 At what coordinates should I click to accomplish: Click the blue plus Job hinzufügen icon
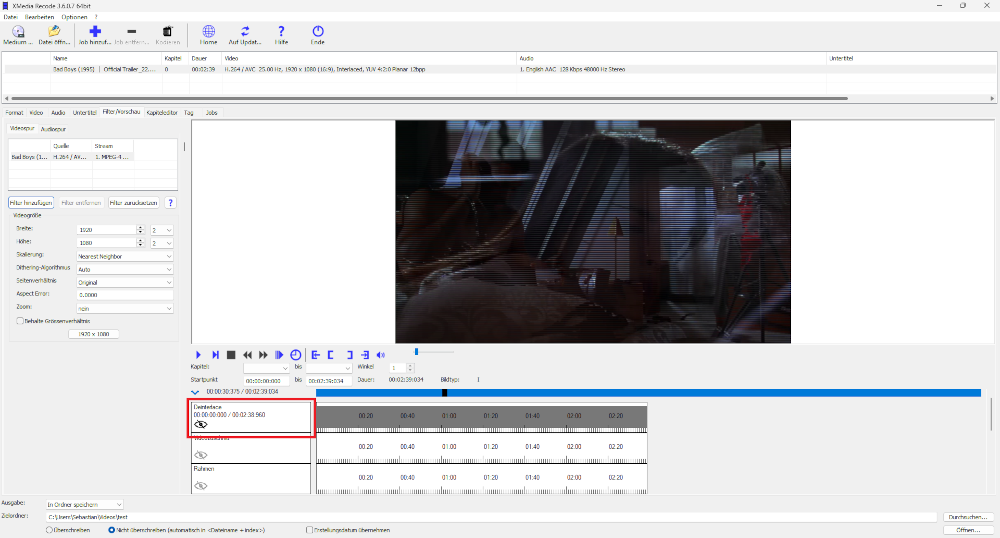point(95,31)
